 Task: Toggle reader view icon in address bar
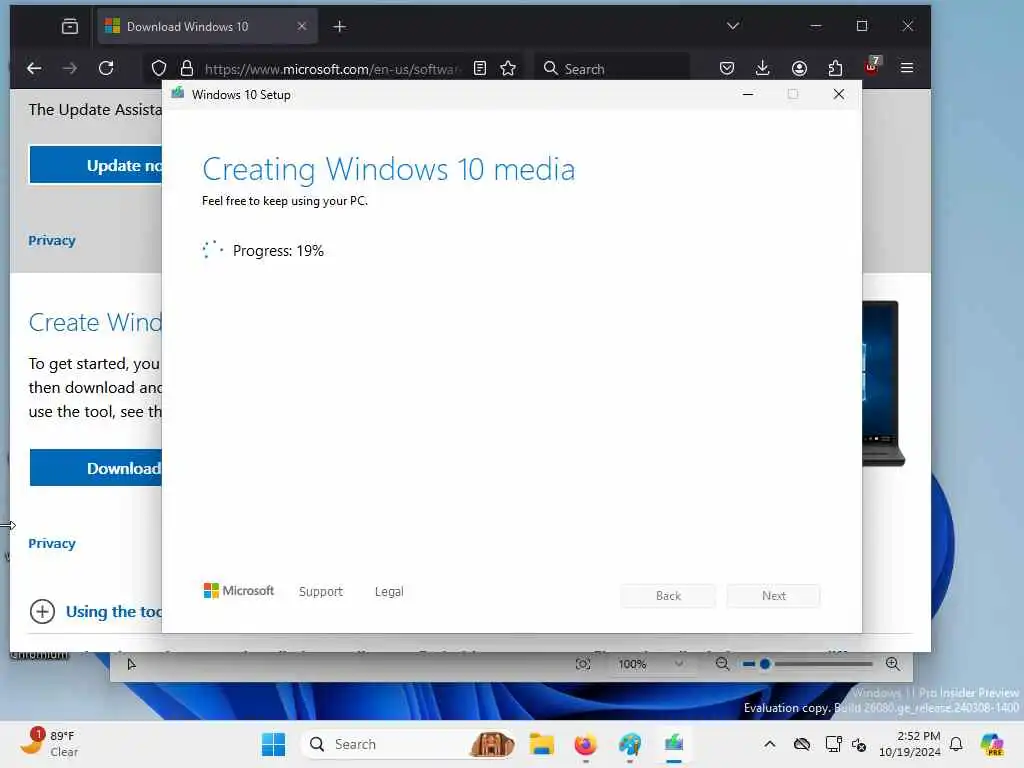(x=480, y=68)
